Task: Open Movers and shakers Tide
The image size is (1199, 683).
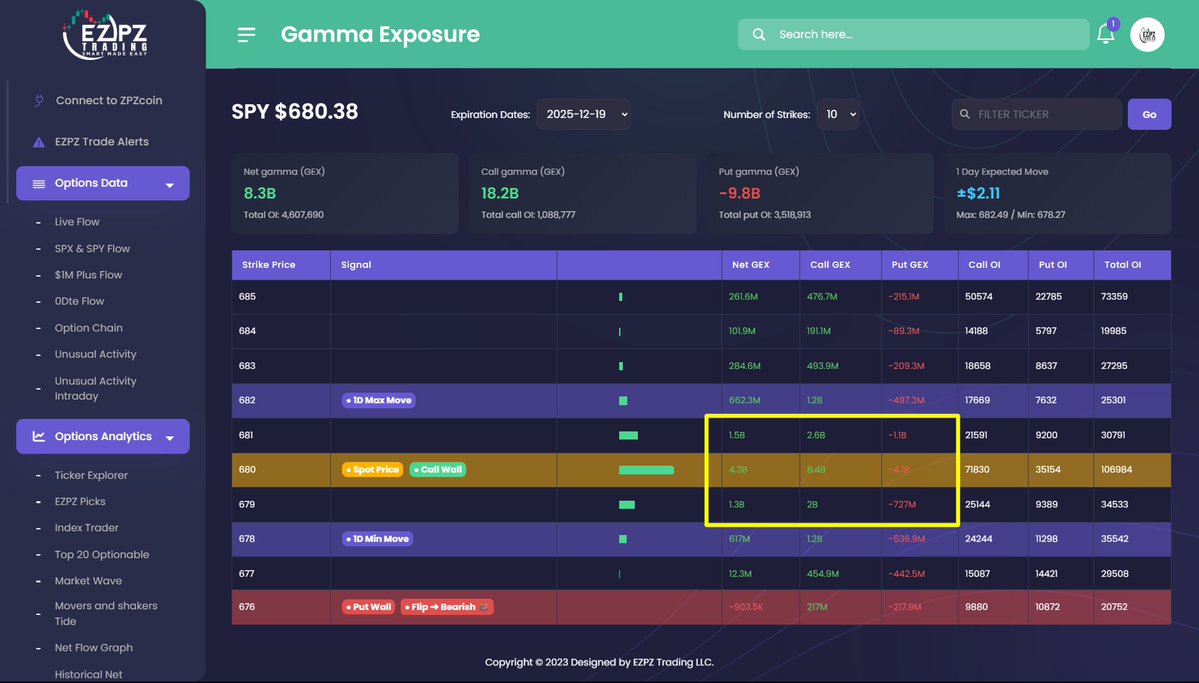Action: click(106, 613)
